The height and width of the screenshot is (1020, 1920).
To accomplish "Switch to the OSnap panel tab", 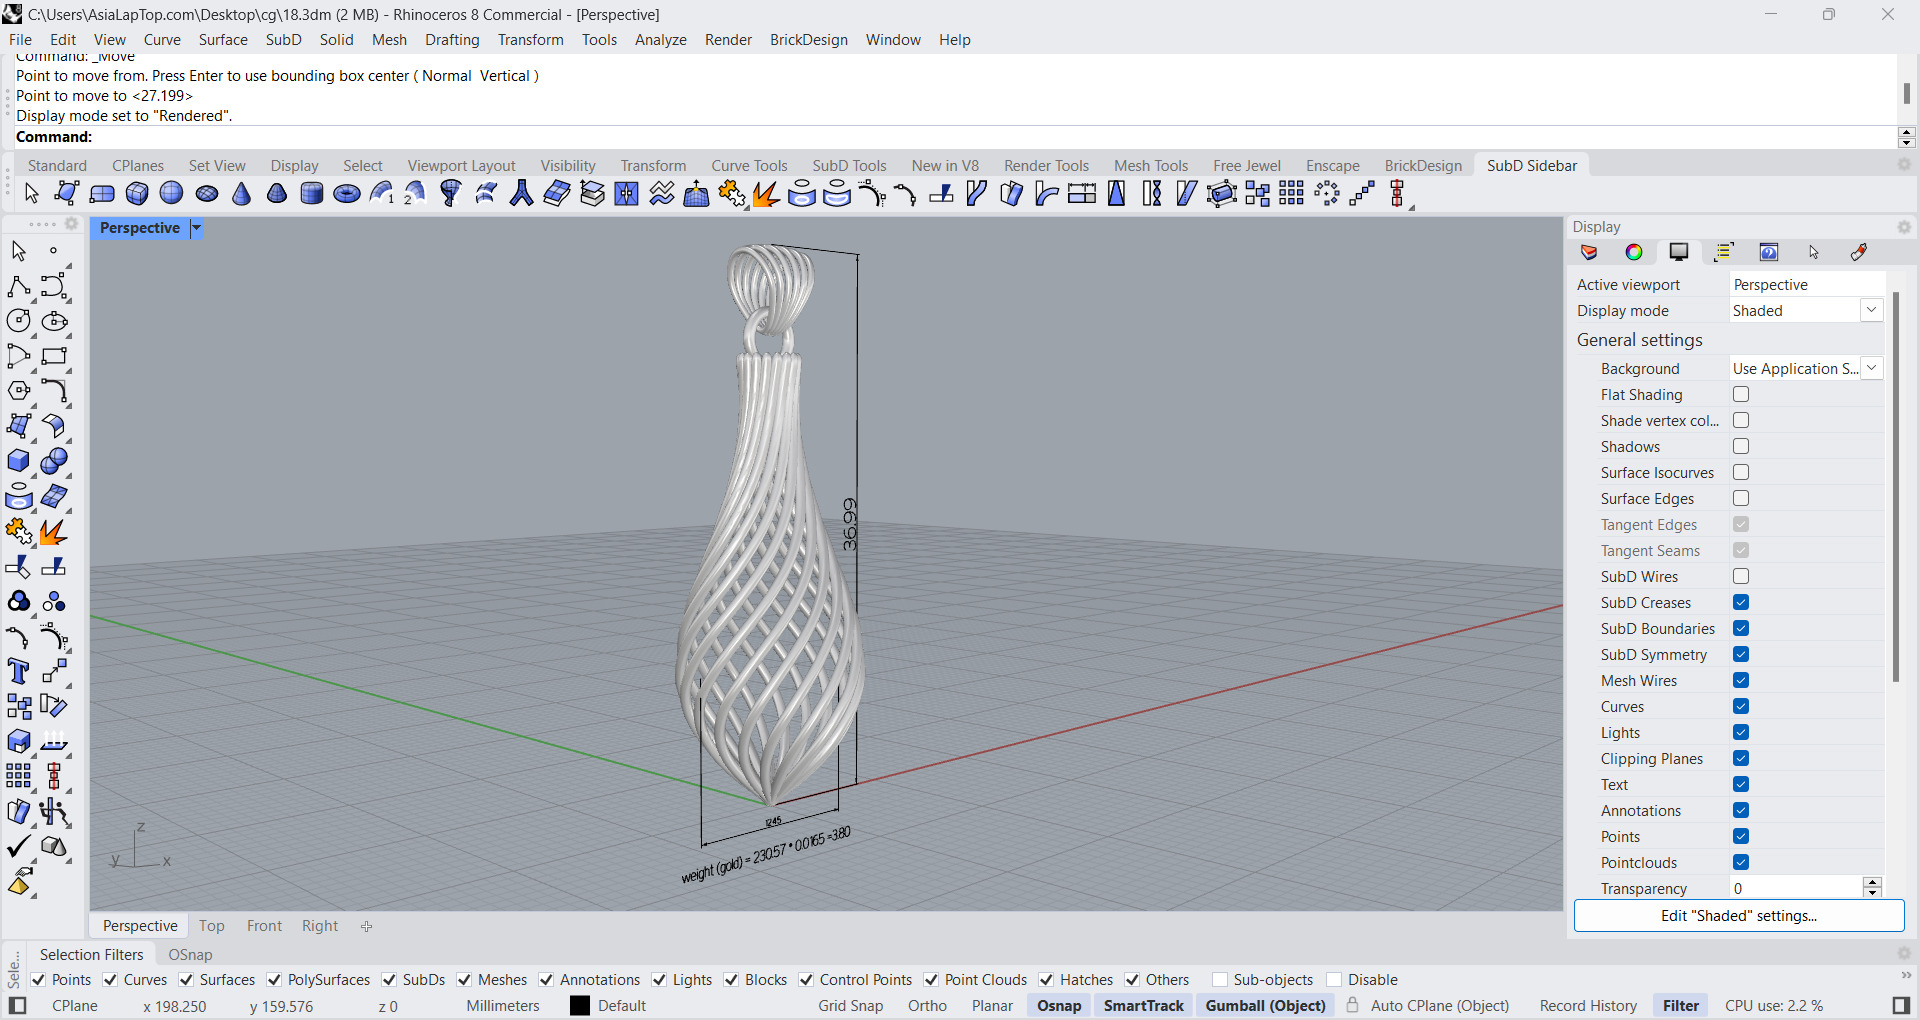I will 190,955.
